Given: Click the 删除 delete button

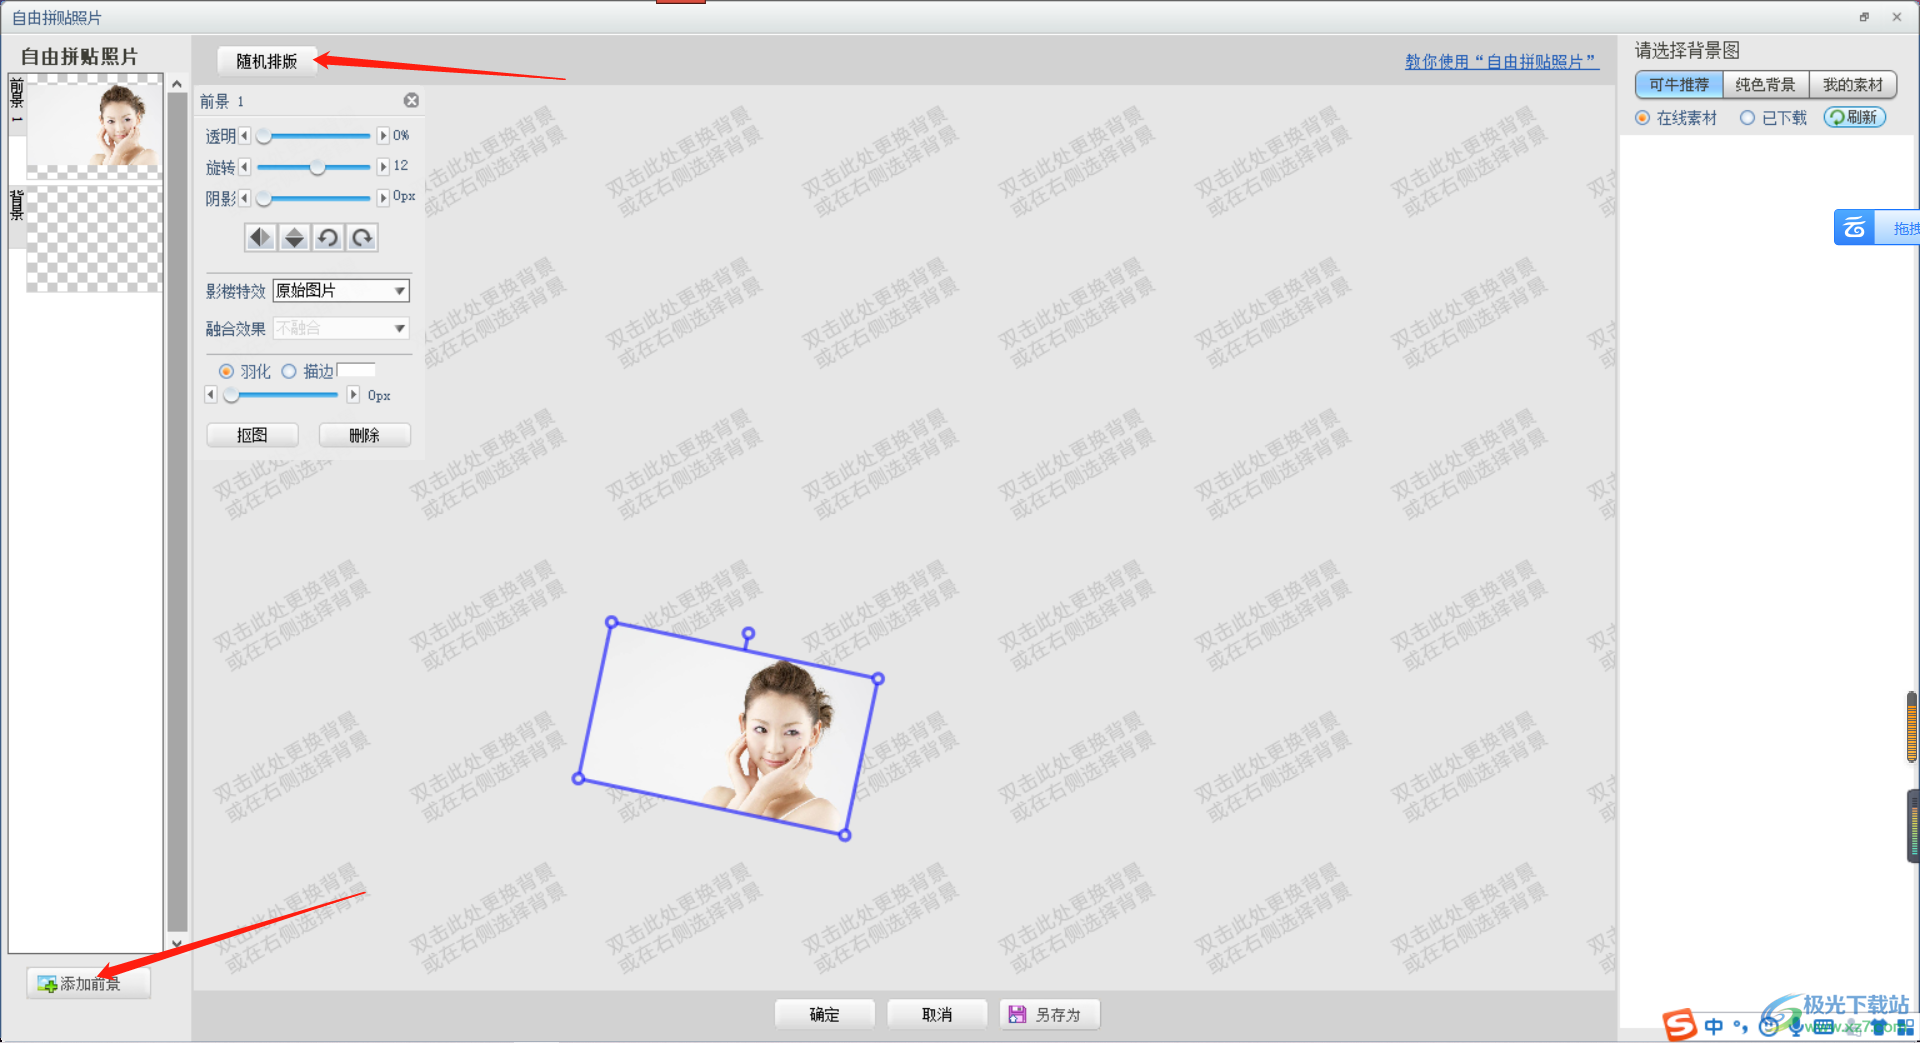Looking at the screenshot, I should [x=364, y=435].
